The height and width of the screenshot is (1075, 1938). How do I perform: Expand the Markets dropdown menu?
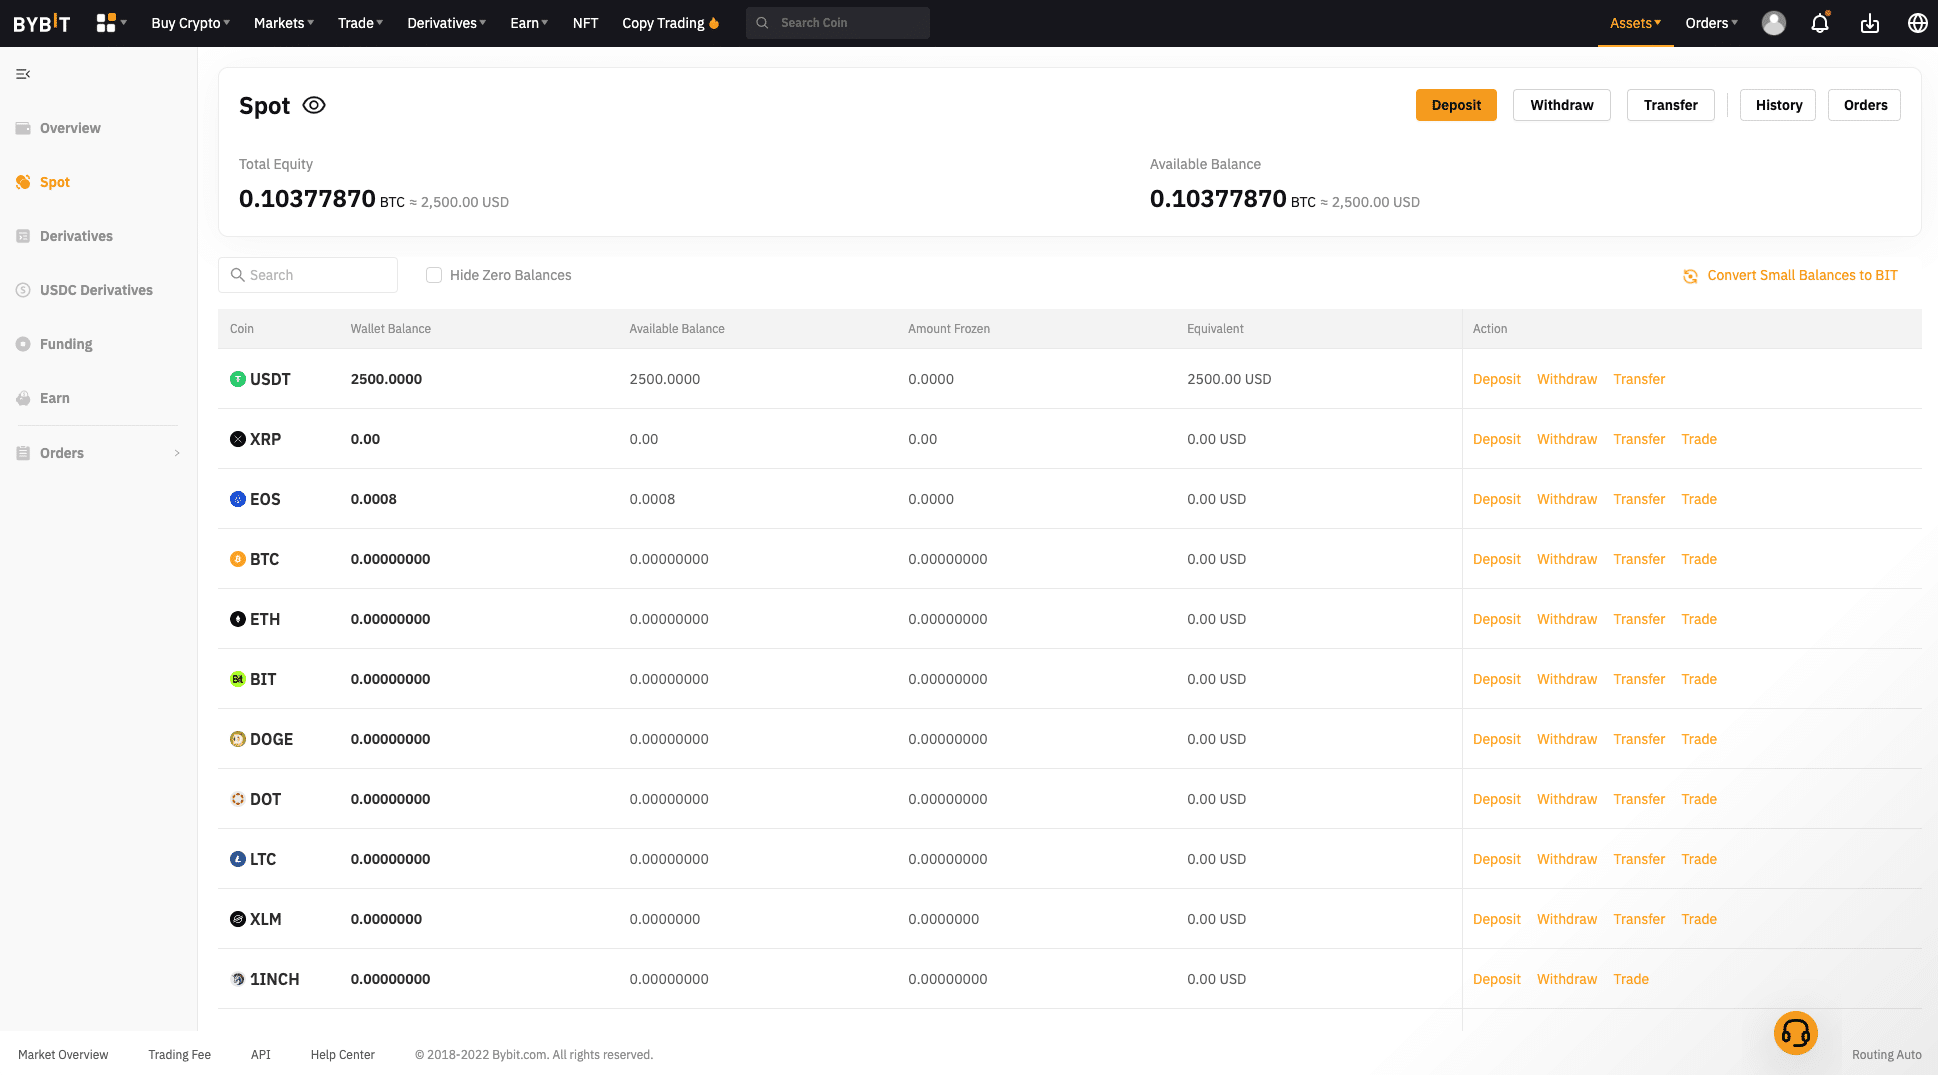284,23
